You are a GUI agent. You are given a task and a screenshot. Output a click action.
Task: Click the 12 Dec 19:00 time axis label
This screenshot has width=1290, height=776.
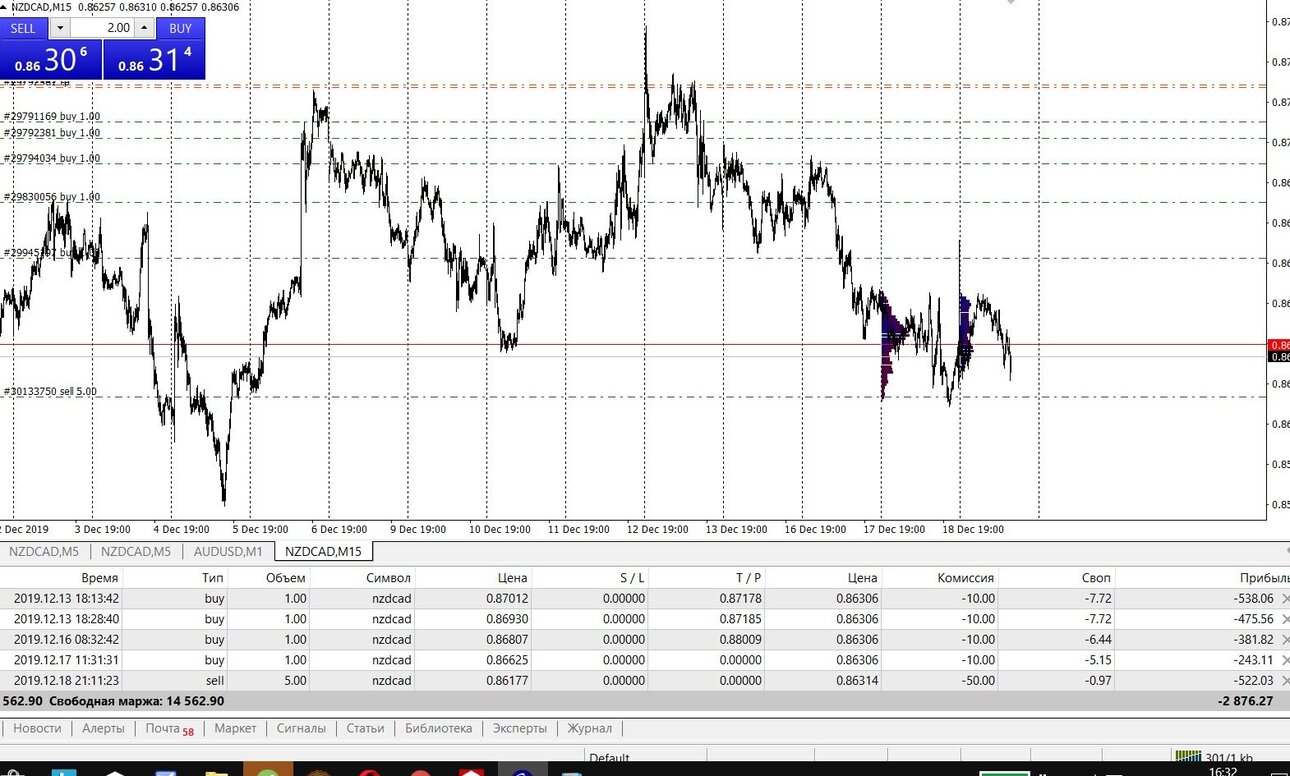pos(655,529)
